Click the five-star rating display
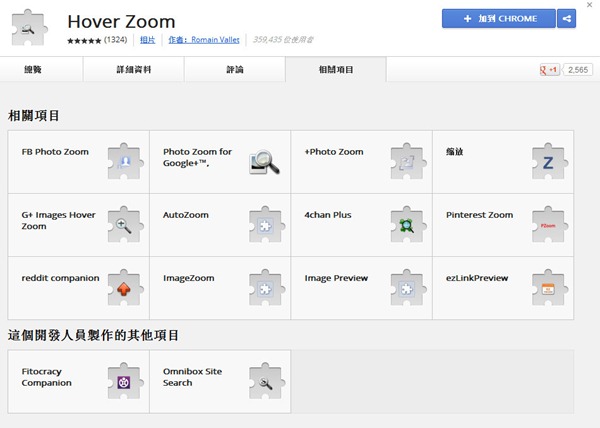This screenshot has height=428, width=600. click(x=83, y=41)
